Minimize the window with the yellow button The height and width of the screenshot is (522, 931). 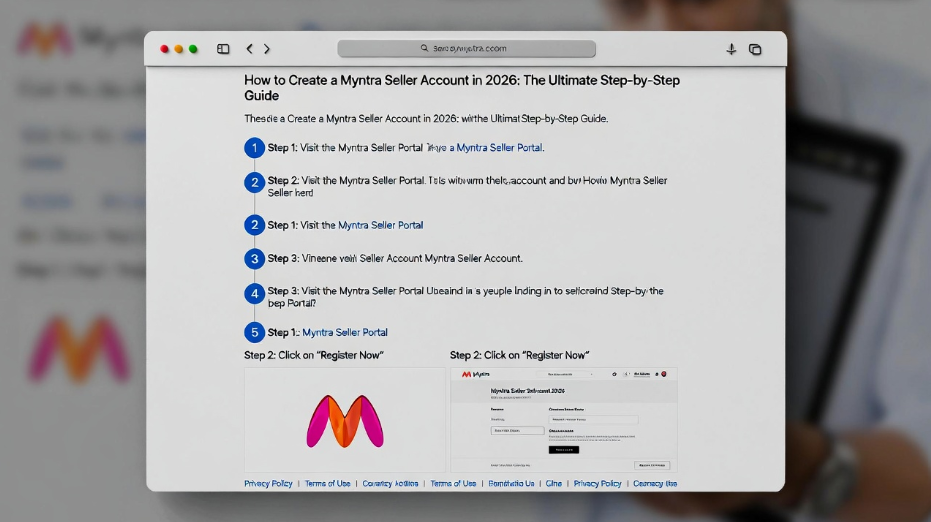[x=179, y=49]
